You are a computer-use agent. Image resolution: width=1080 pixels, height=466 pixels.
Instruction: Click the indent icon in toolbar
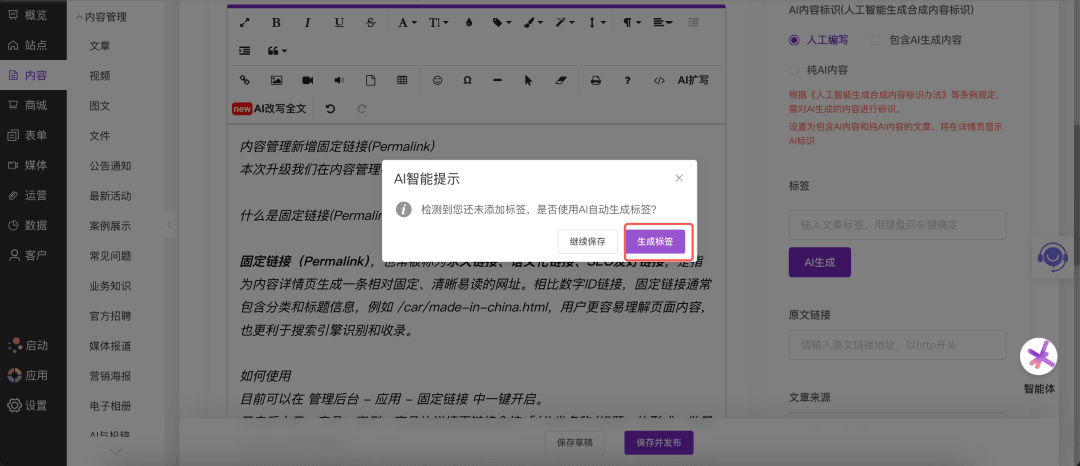click(x=245, y=51)
